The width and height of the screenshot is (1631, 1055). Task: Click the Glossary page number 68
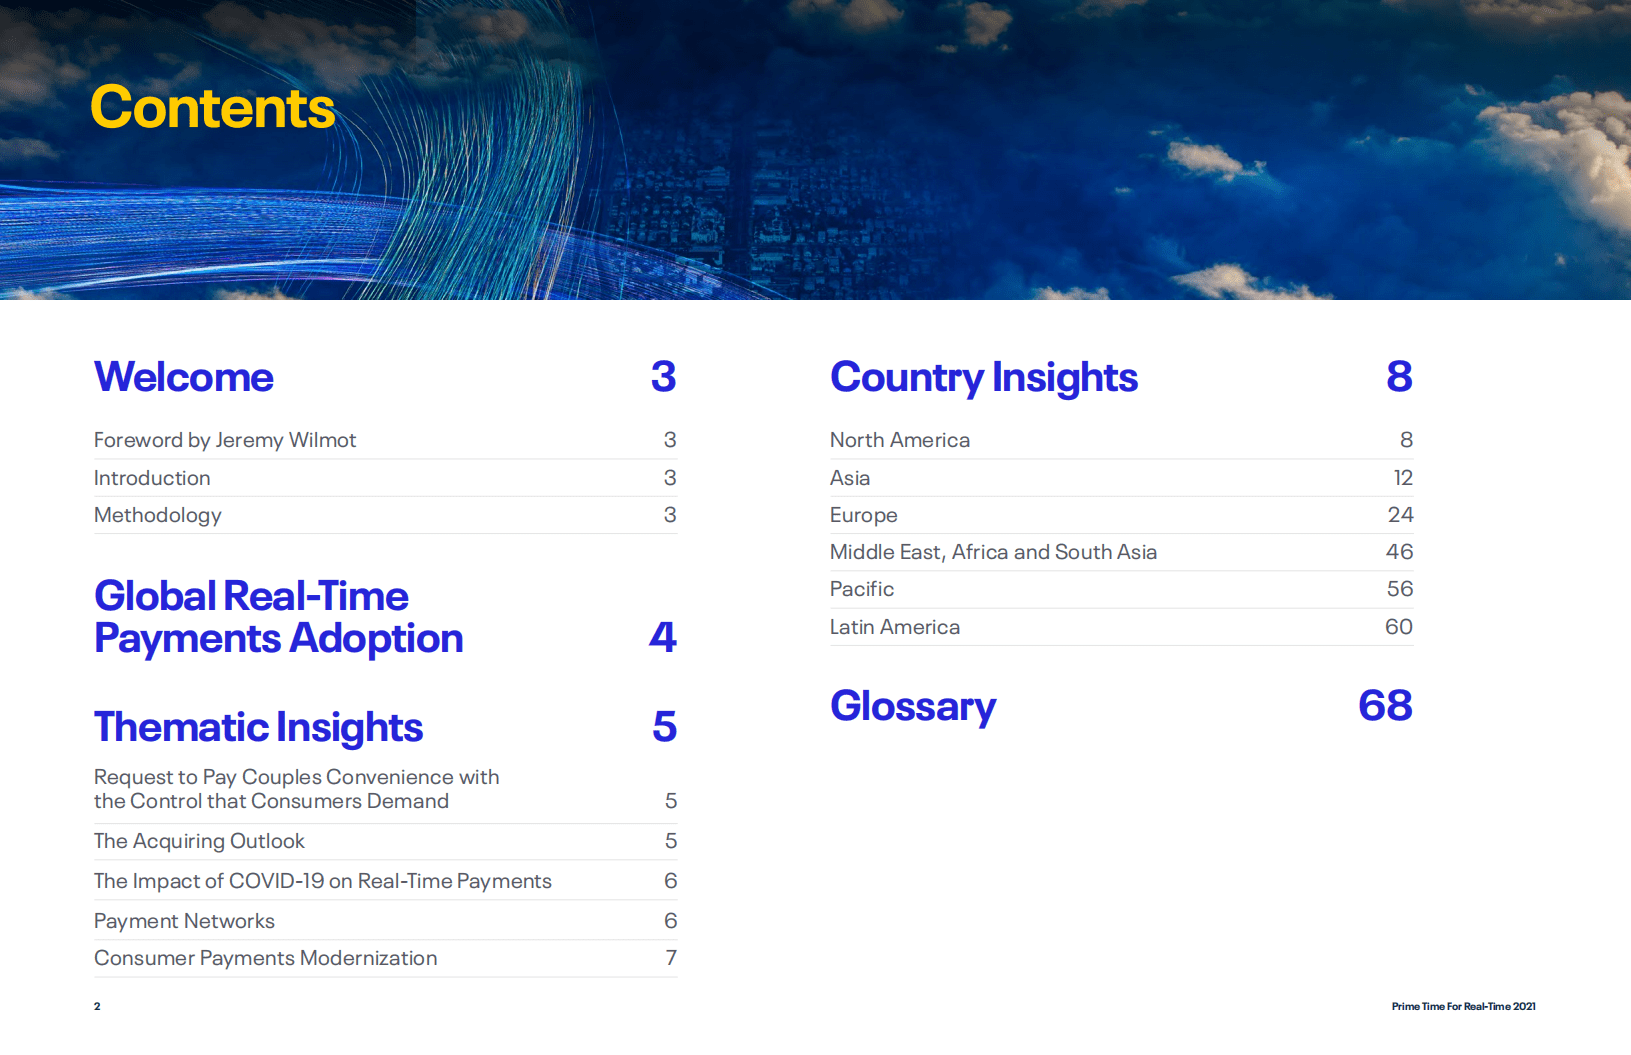pos(1384,706)
